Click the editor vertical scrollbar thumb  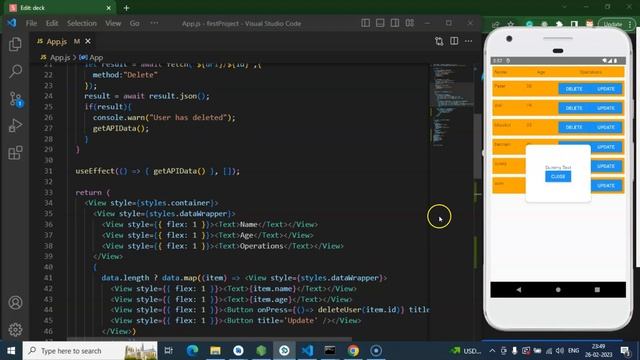tap(477, 146)
